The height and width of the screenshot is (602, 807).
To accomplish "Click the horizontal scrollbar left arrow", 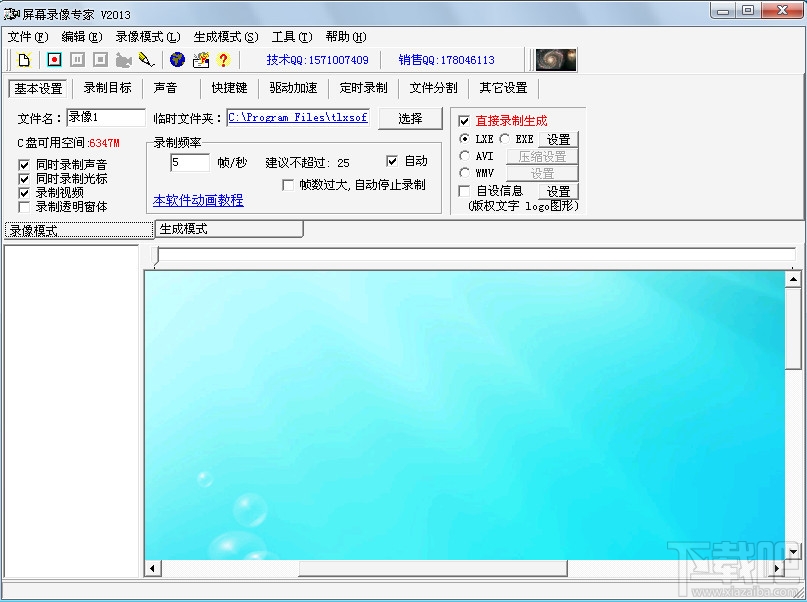I will [x=152, y=569].
